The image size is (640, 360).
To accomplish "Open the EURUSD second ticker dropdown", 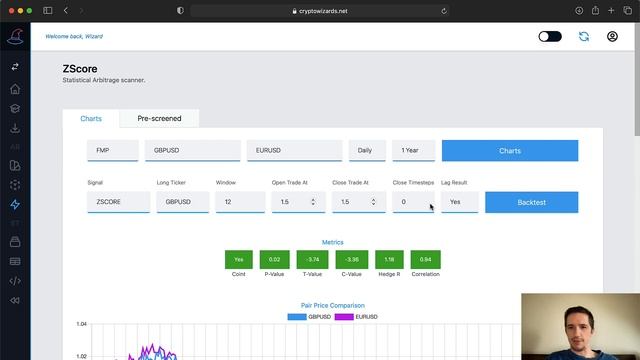I will pos(294,151).
